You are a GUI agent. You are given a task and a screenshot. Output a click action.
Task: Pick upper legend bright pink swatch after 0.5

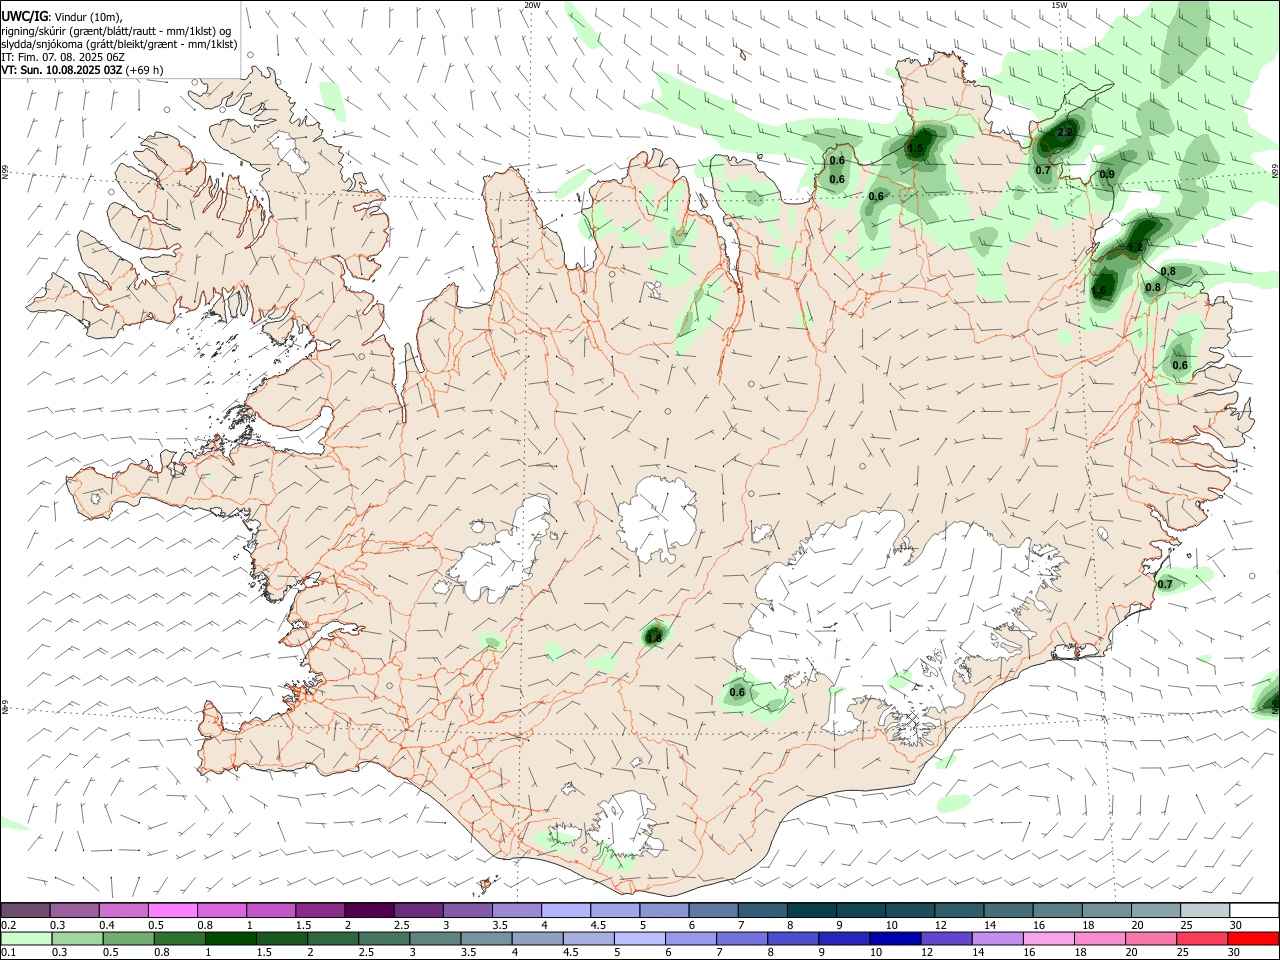coord(174,910)
